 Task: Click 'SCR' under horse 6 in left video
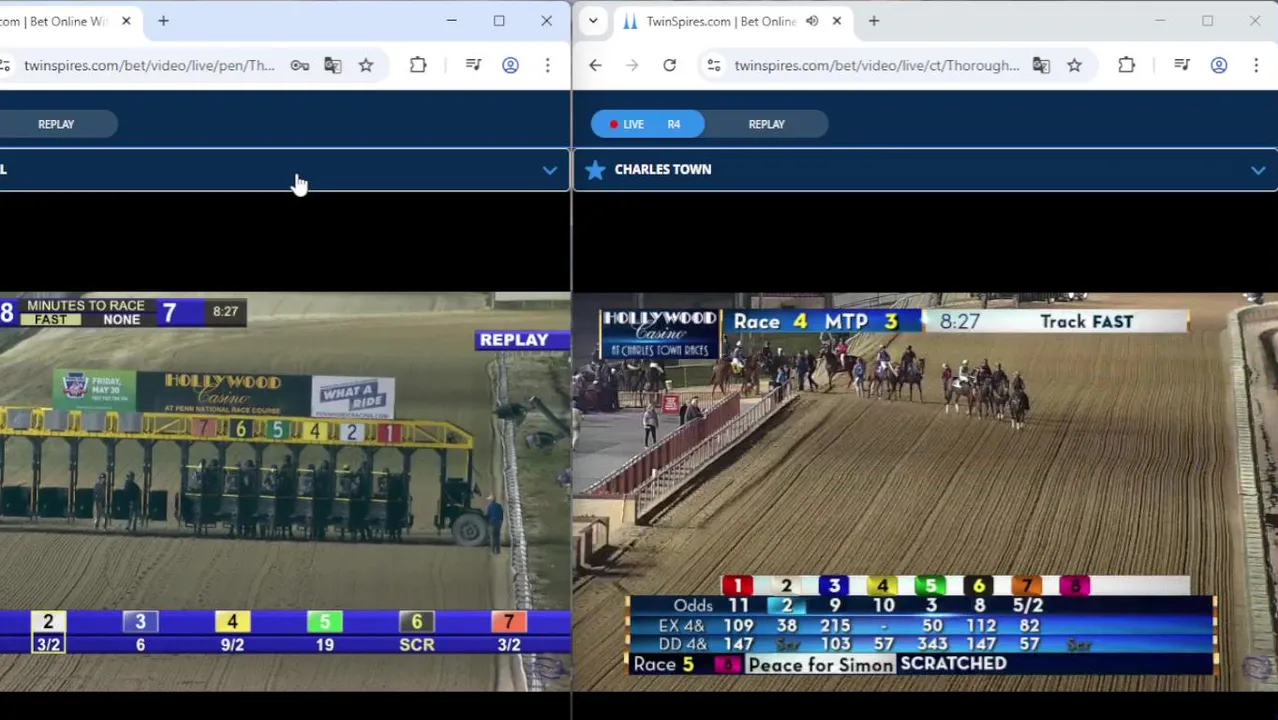click(x=417, y=645)
